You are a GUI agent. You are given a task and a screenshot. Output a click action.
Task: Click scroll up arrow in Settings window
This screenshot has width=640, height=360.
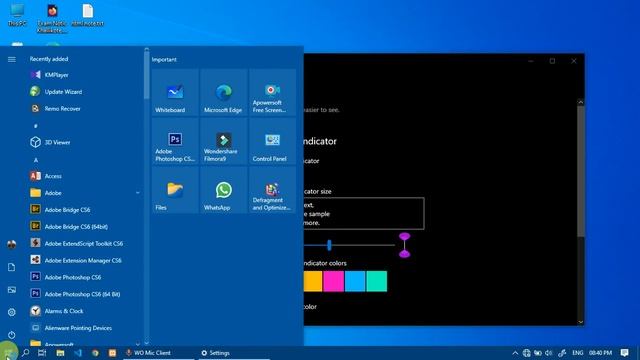580,102
